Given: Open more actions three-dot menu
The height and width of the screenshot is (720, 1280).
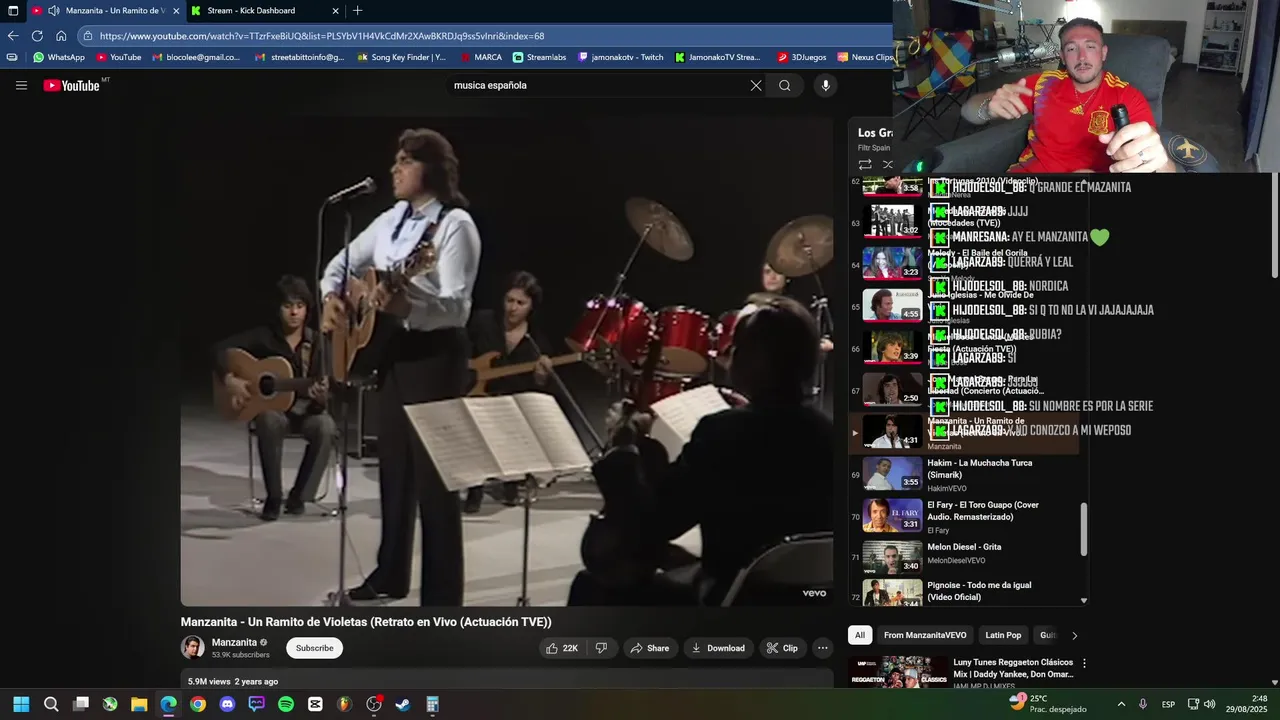Looking at the screenshot, I should 823,648.
